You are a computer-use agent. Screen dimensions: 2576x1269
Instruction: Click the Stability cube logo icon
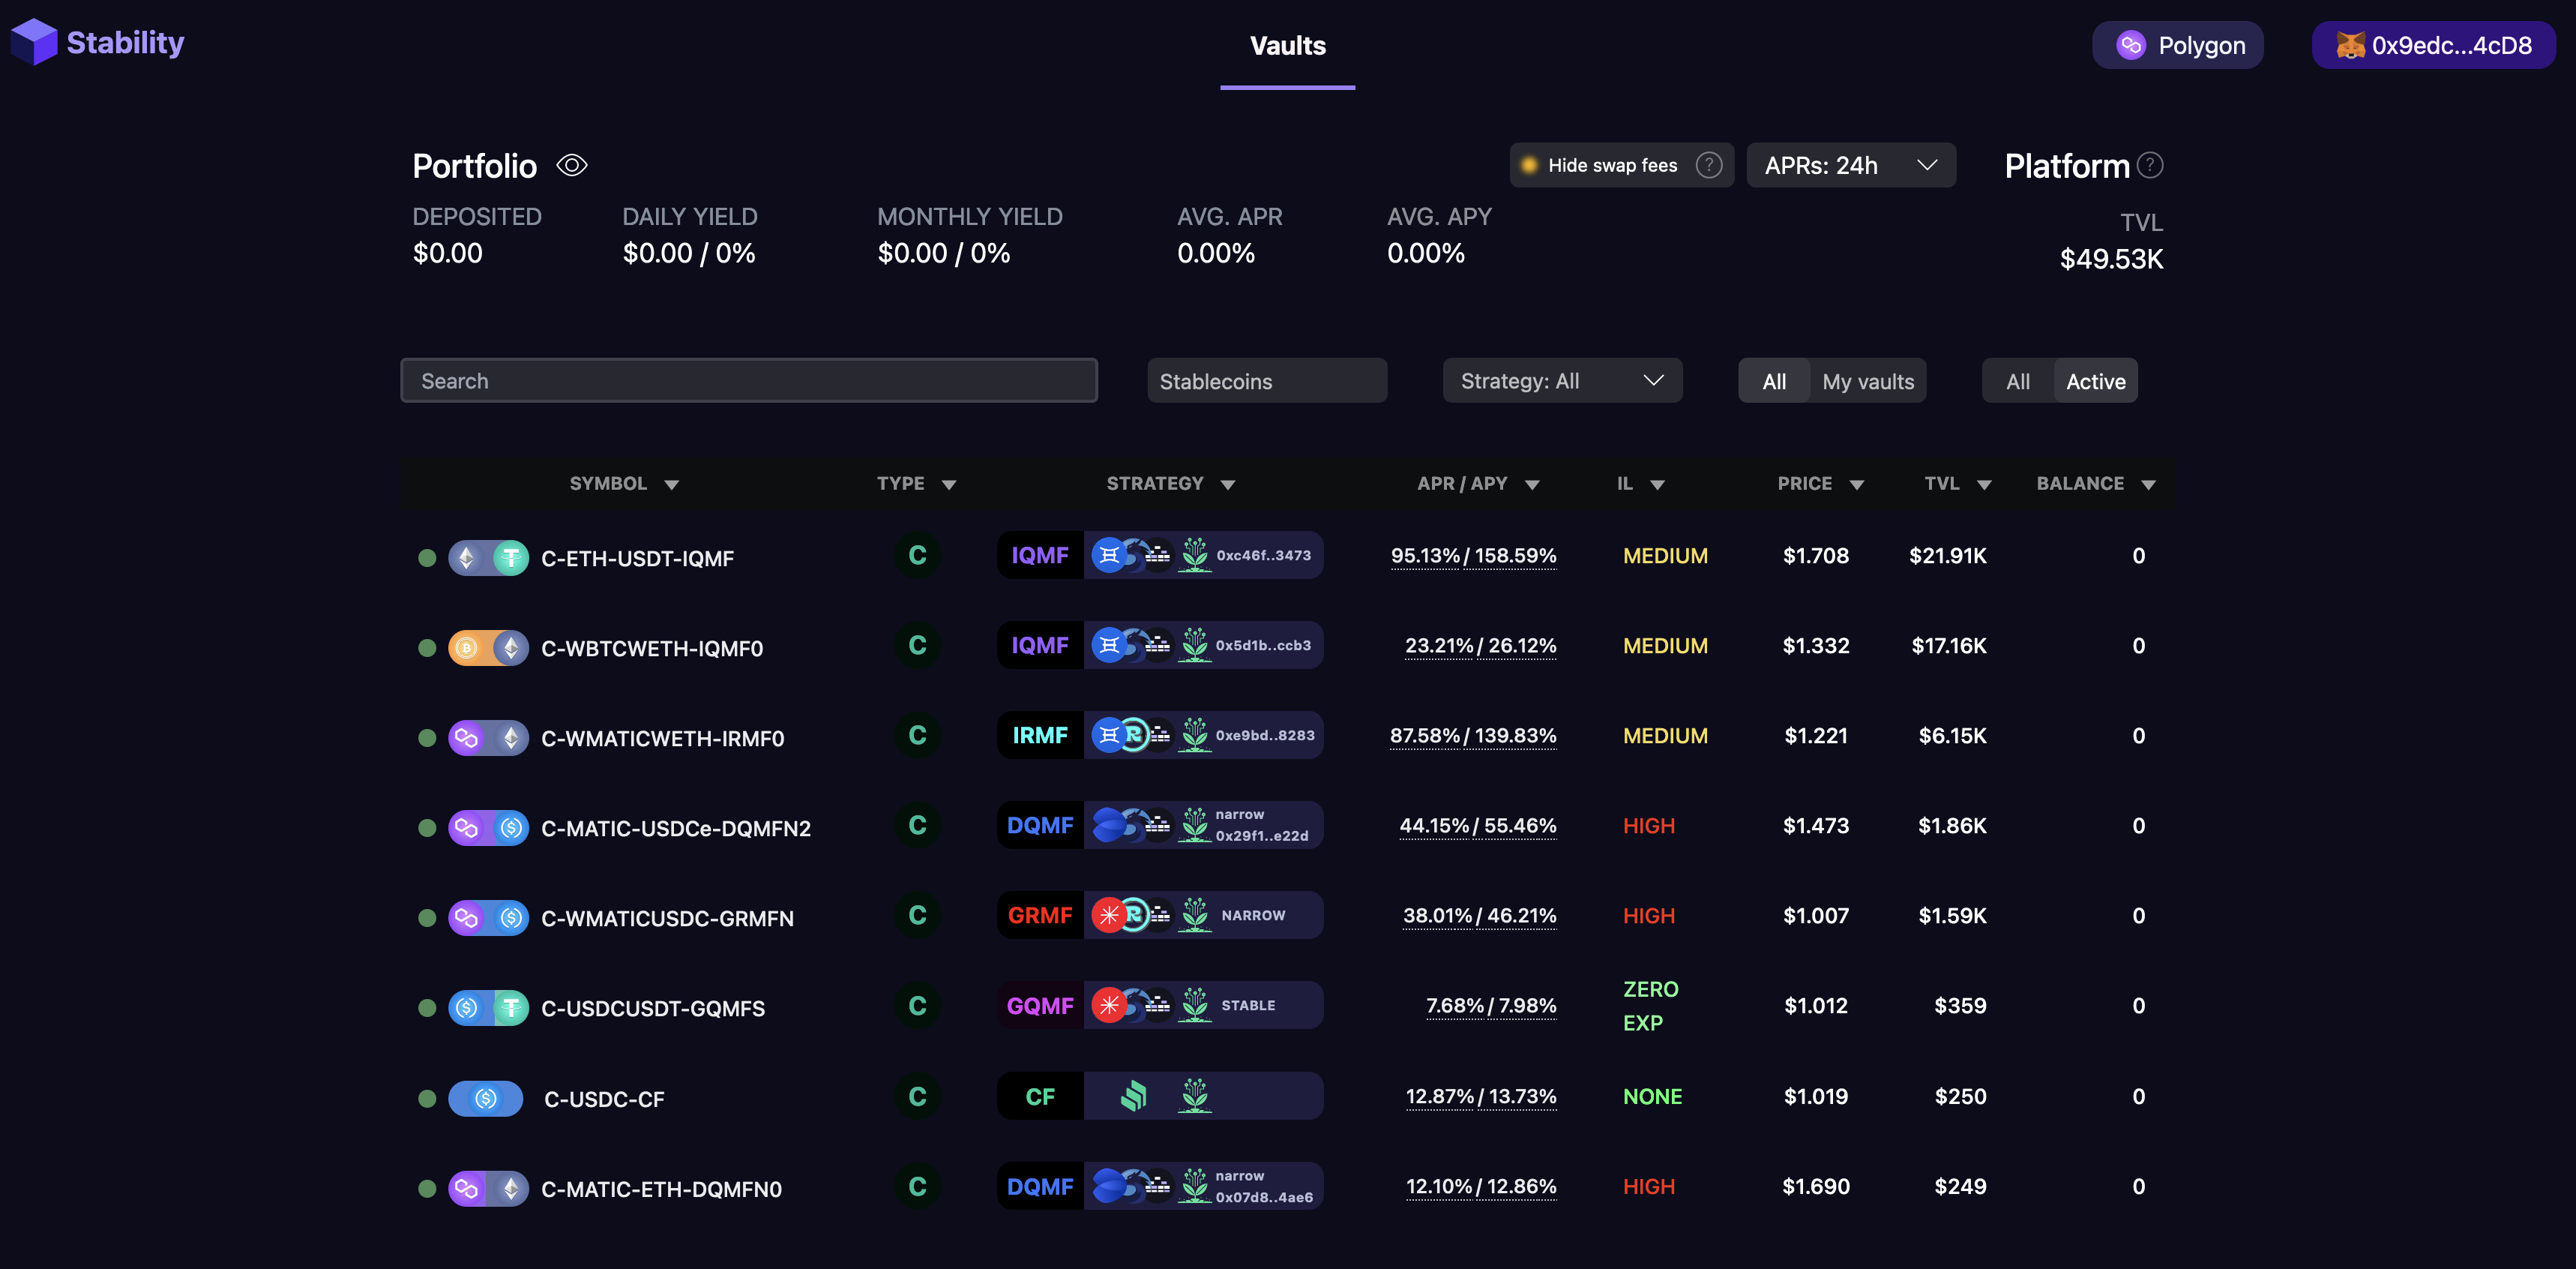[x=34, y=42]
